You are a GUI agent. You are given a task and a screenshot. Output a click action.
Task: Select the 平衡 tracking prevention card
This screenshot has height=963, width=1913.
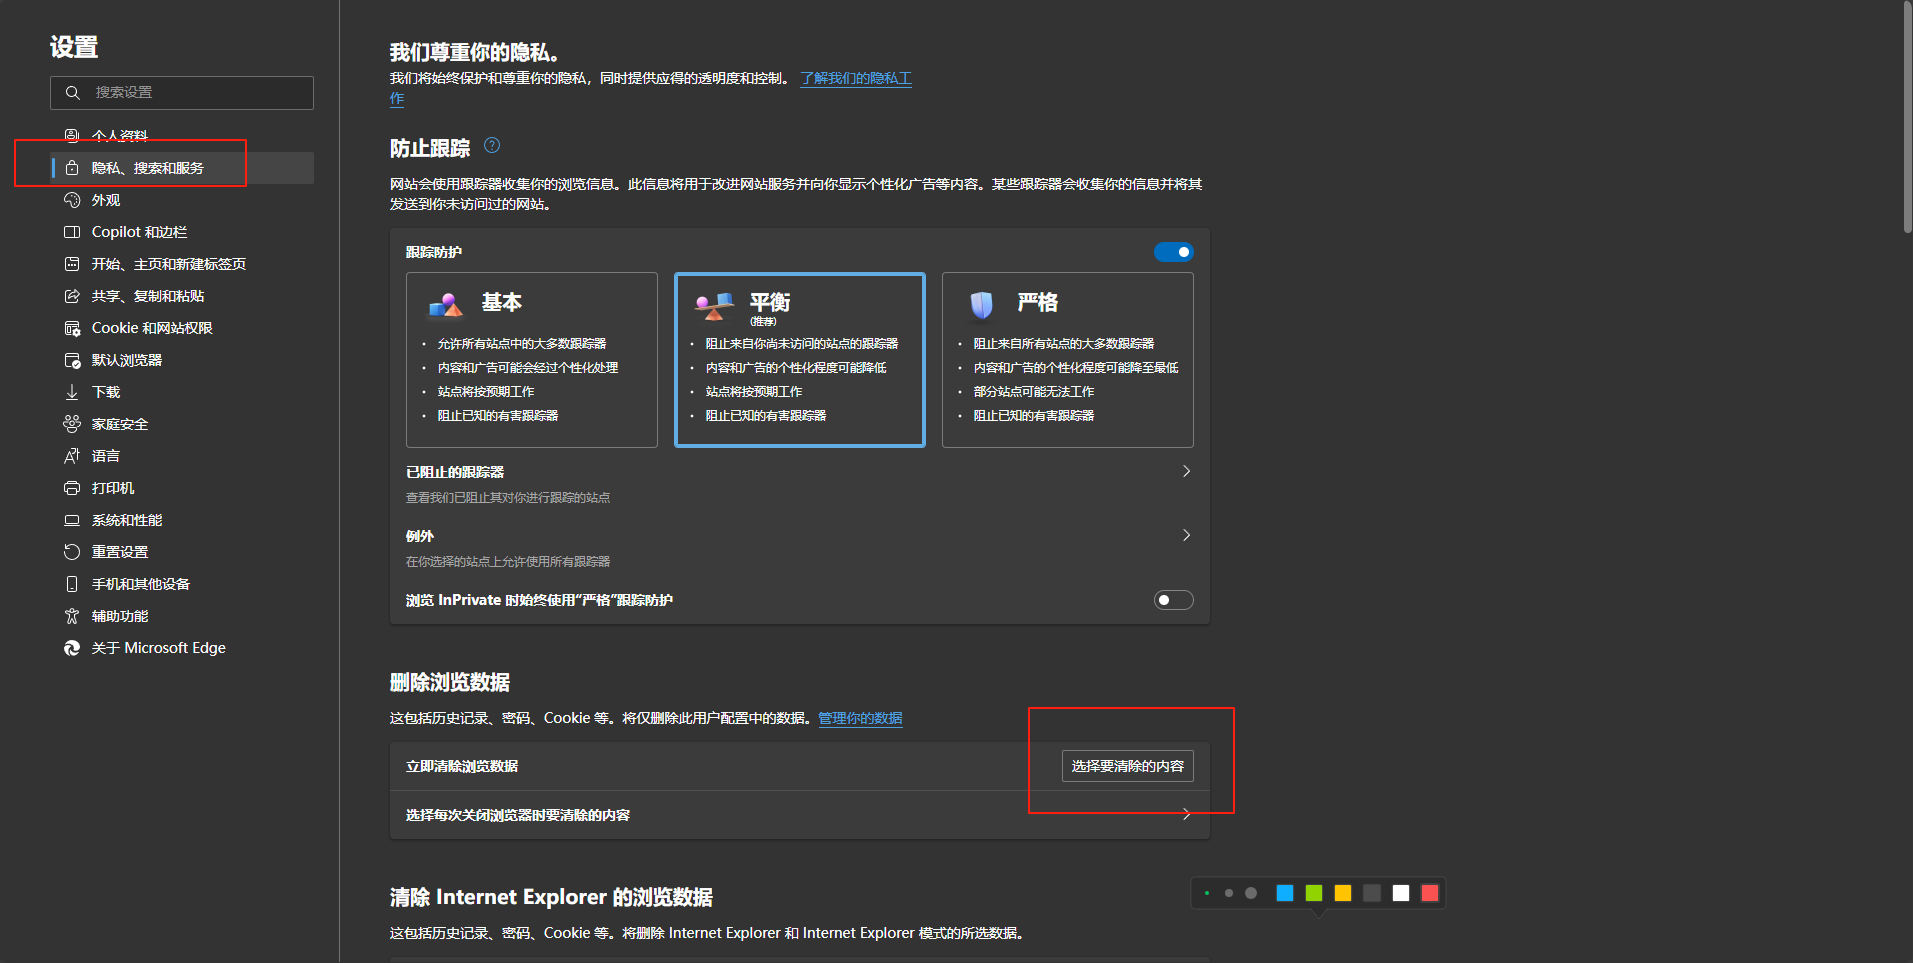(x=800, y=360)
